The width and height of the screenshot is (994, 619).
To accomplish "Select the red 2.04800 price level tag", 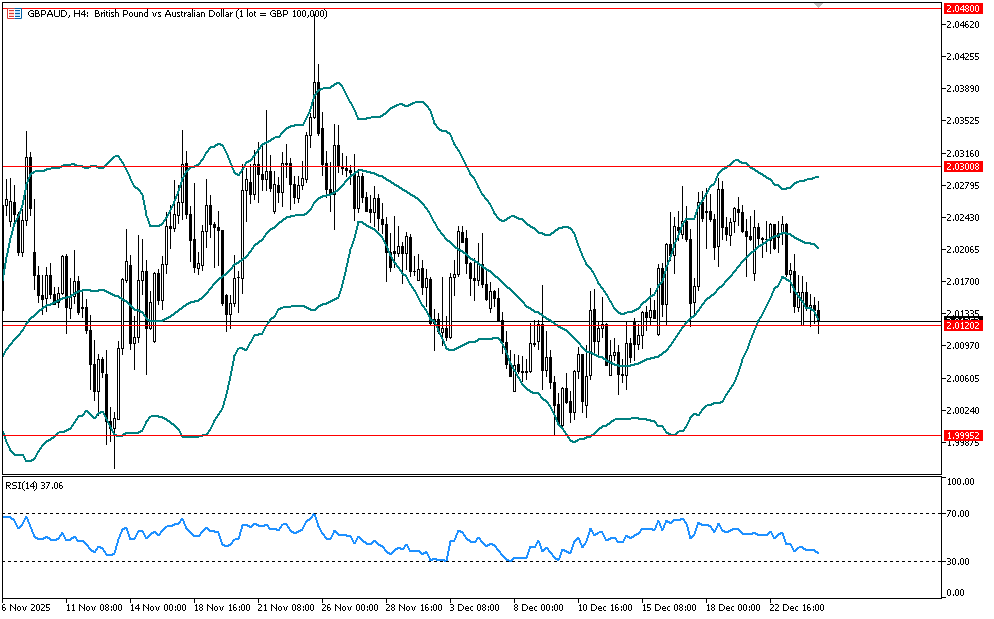I will pos(962,7).
